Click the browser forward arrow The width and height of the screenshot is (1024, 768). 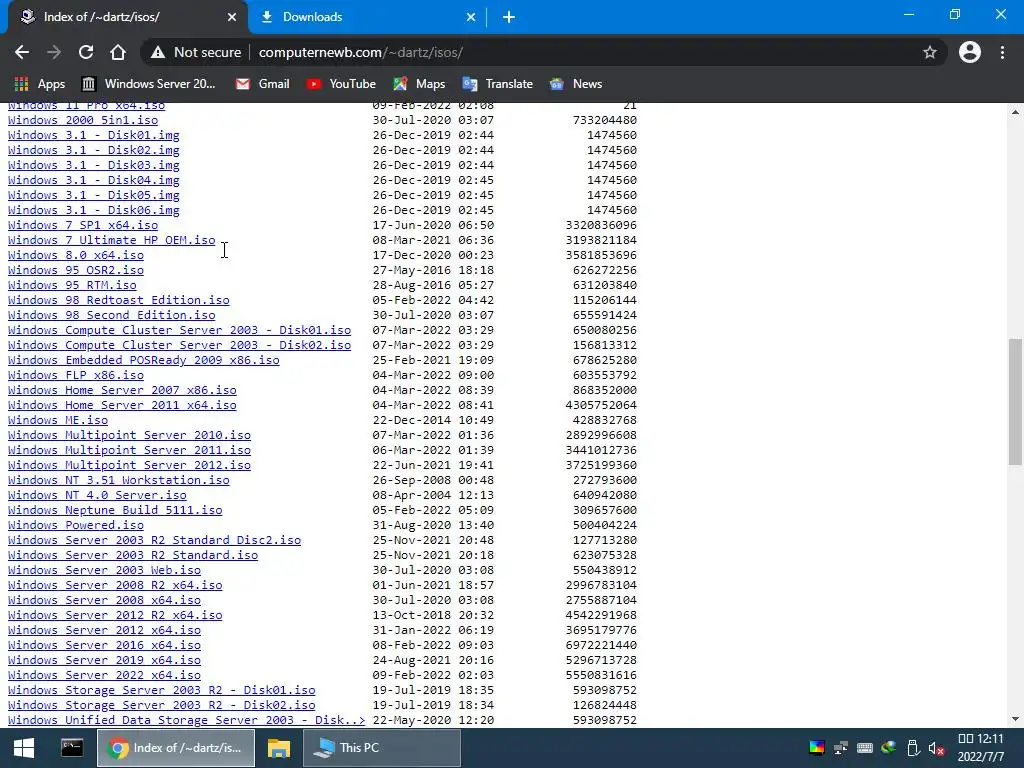(x=54, y=52)
